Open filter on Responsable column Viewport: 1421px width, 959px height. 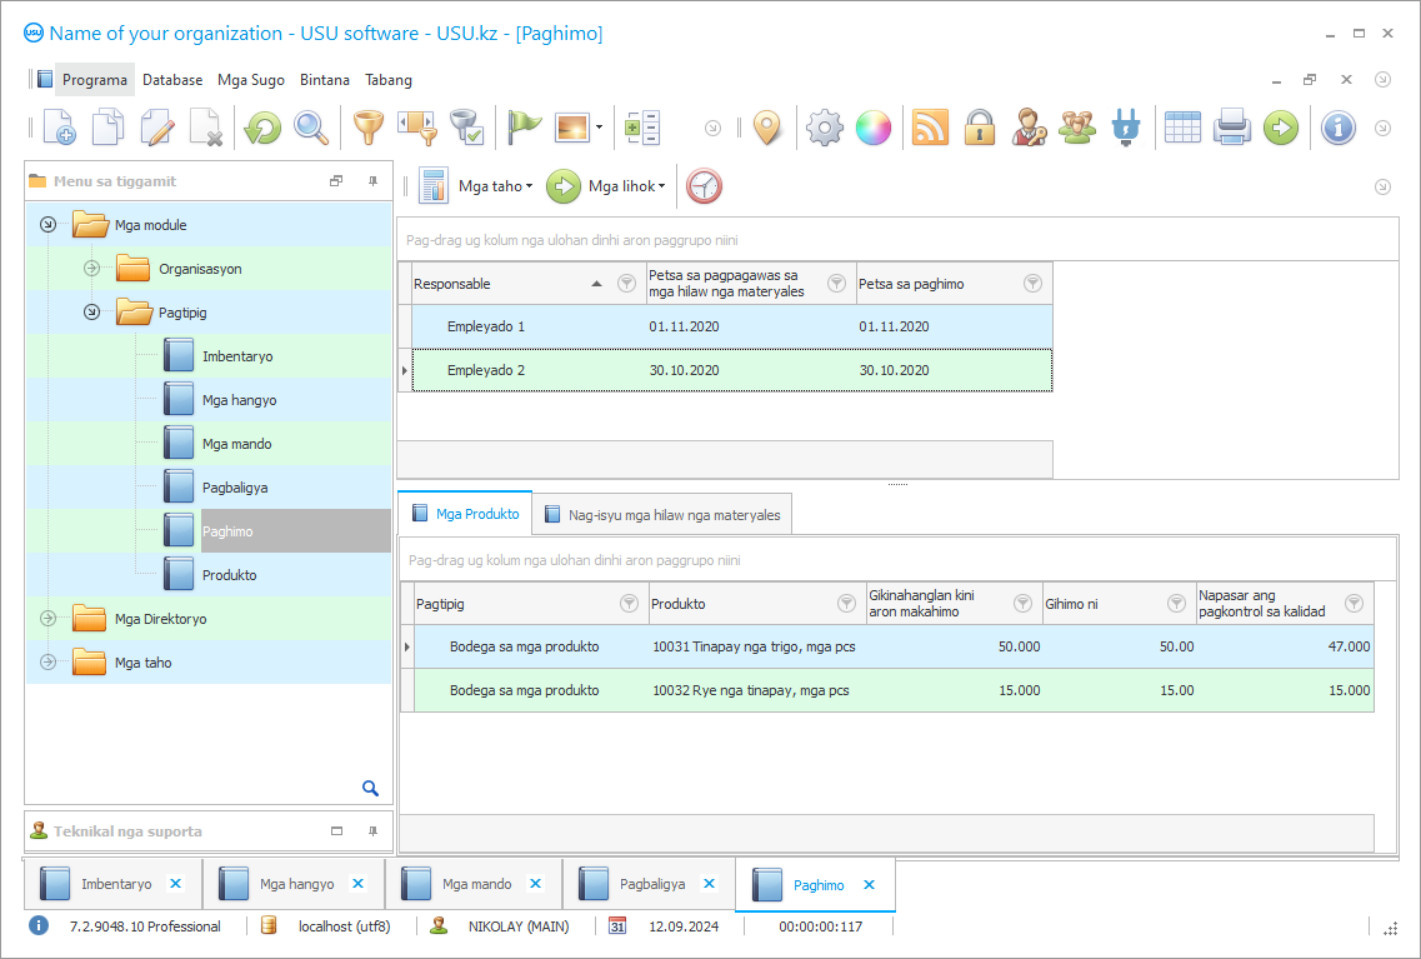[x=627, y=283]
